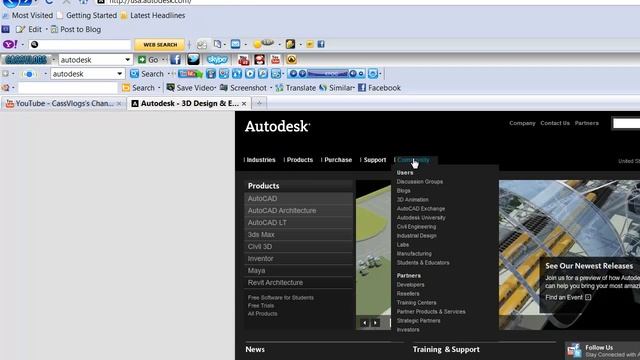640x360 pixels.
Task: Focus the Yahoo toolbar search field
Action: coord(80,44)
